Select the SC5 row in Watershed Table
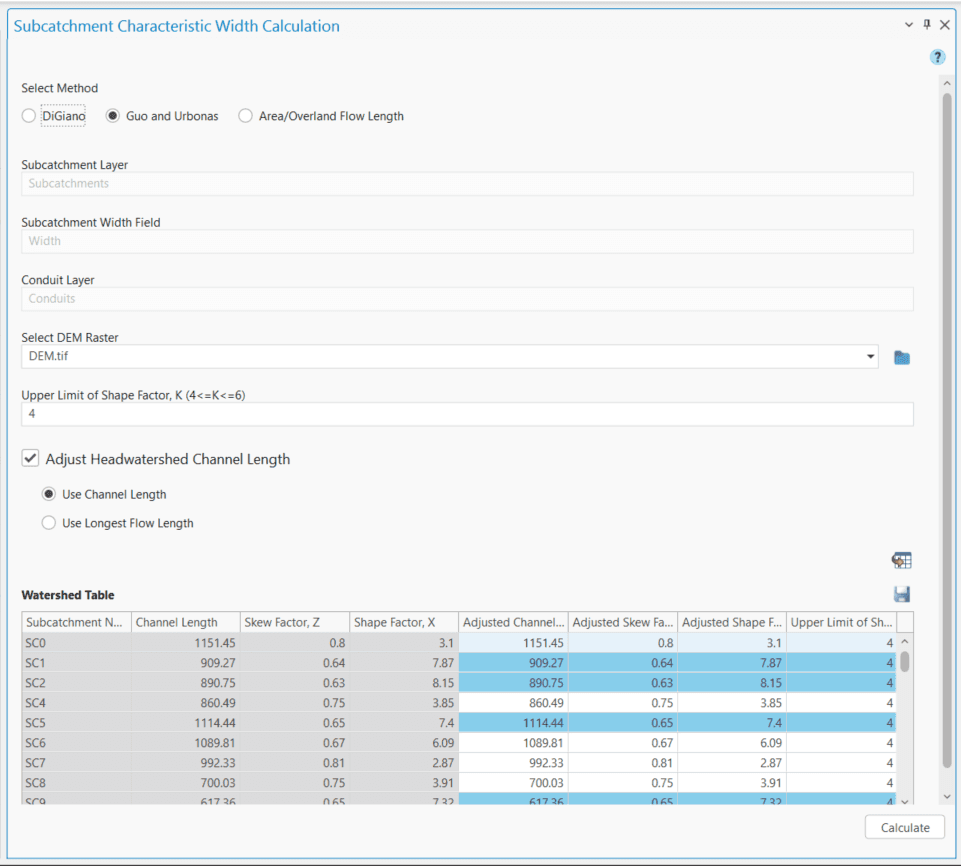The image size is (961, 866). (76, 722)
